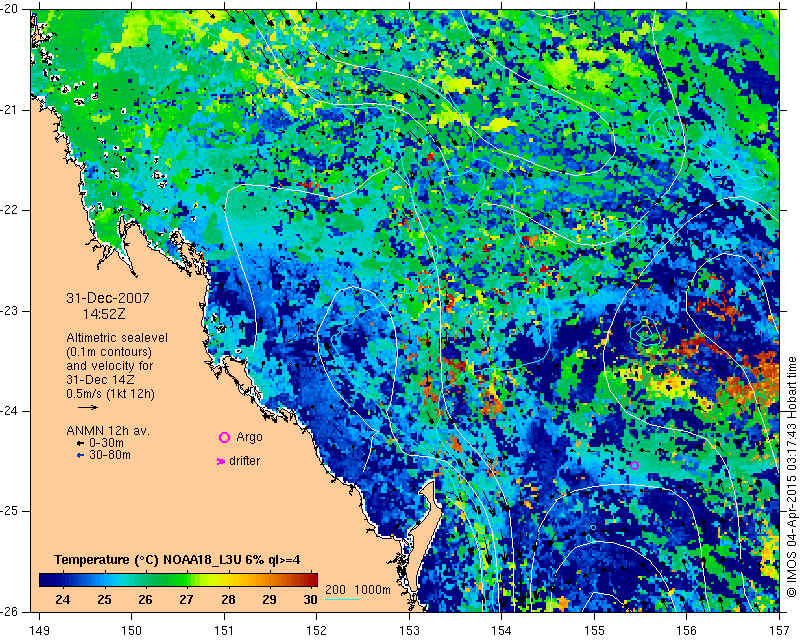Click the date label 31-Dec-2007
The height and width of the screenshot is (640, 800).
tap(108, 298)
